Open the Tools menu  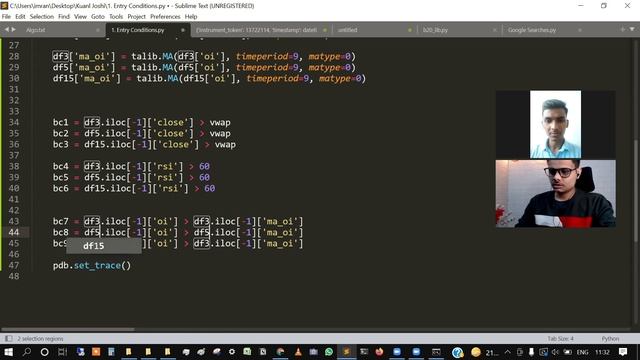tap(116, 17)
